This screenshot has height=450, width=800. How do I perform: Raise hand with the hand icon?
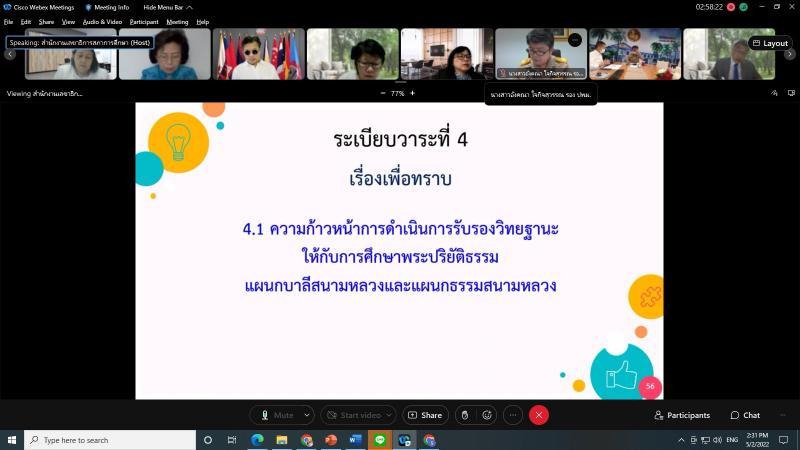coord(465,415)
